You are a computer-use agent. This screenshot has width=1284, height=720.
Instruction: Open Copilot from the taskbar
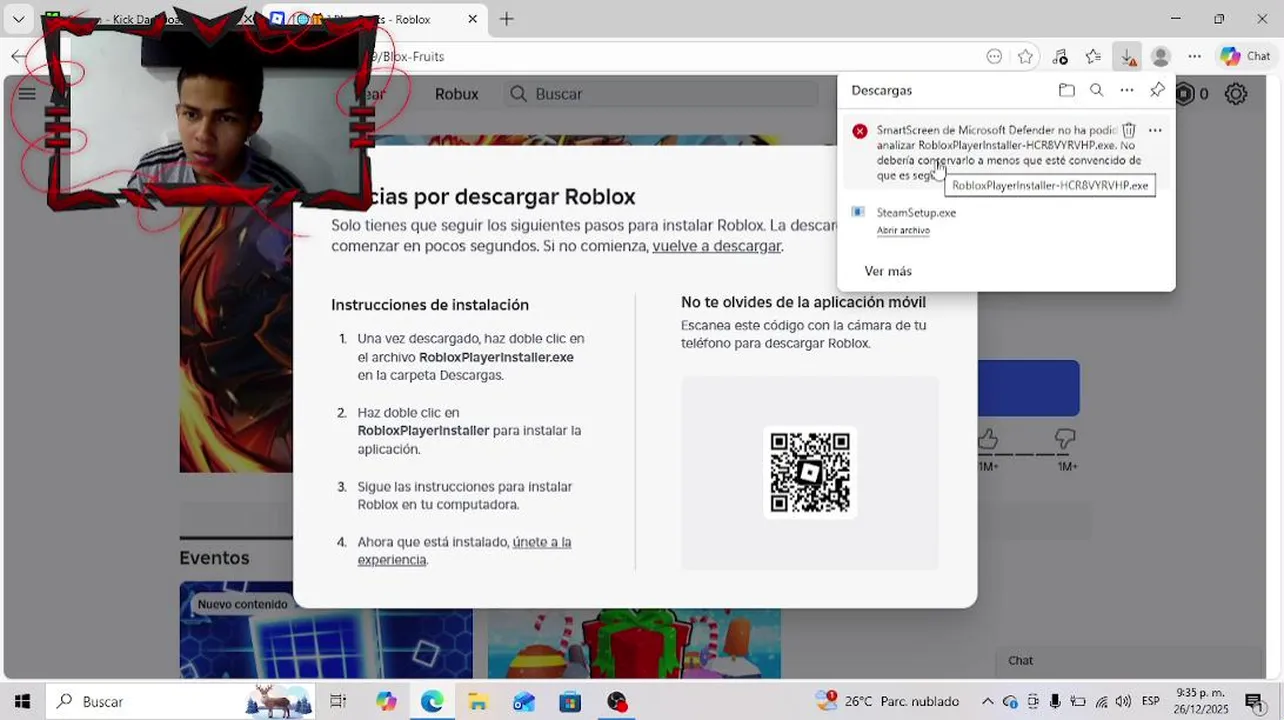tap(386, 702)
